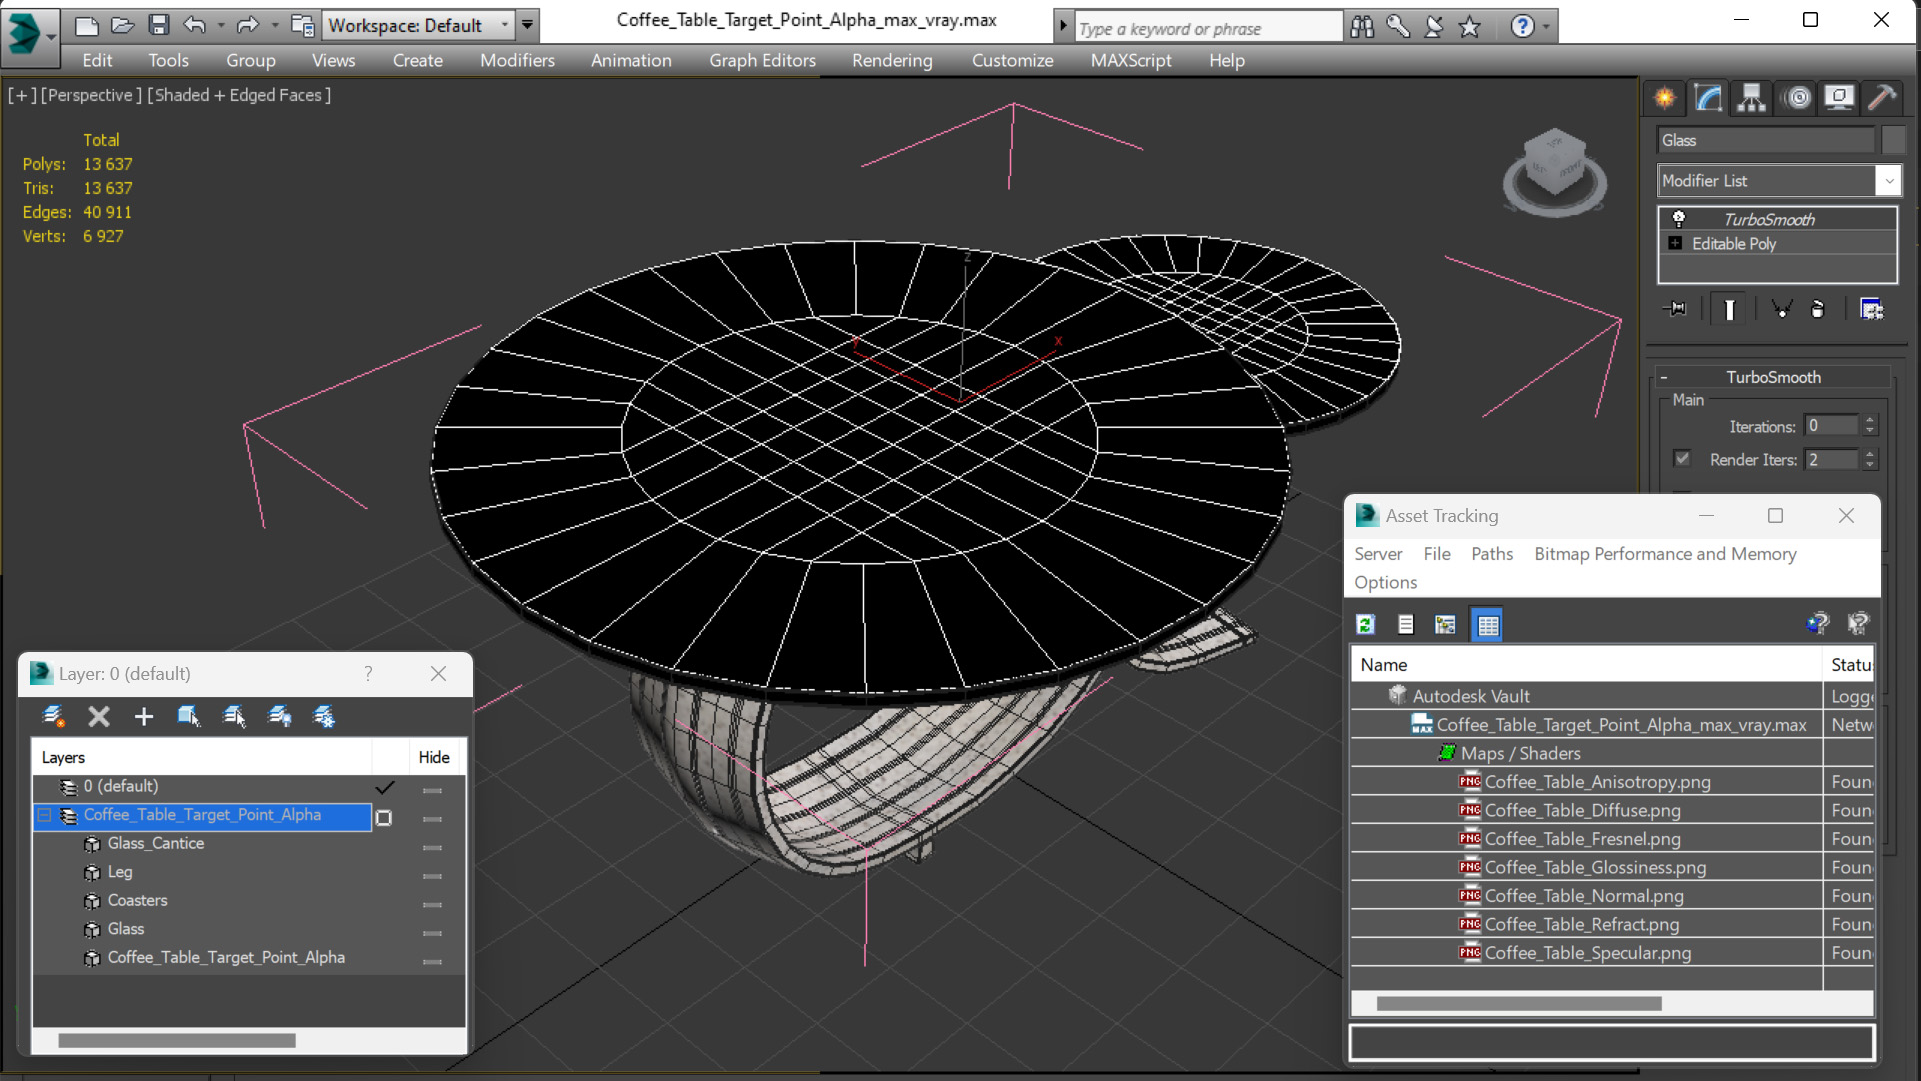This screenshot has width=1921, height=1081.
Task: Switch to the Motion panel icon
Action: point(1797,97)
